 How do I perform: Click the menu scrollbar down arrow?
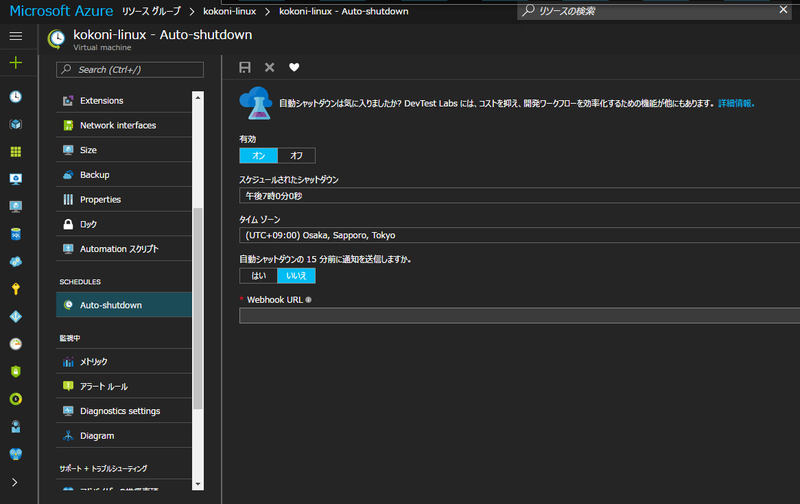(x=198, y=484)
